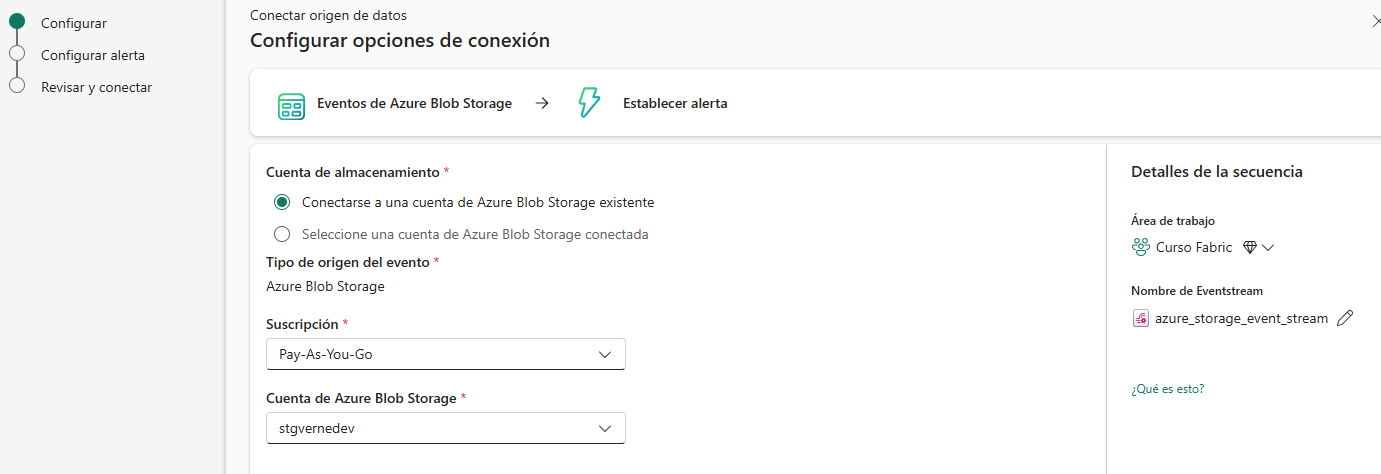
Task: Jump to the 'Revisar y conectar' step
Action: click(96, 87)
